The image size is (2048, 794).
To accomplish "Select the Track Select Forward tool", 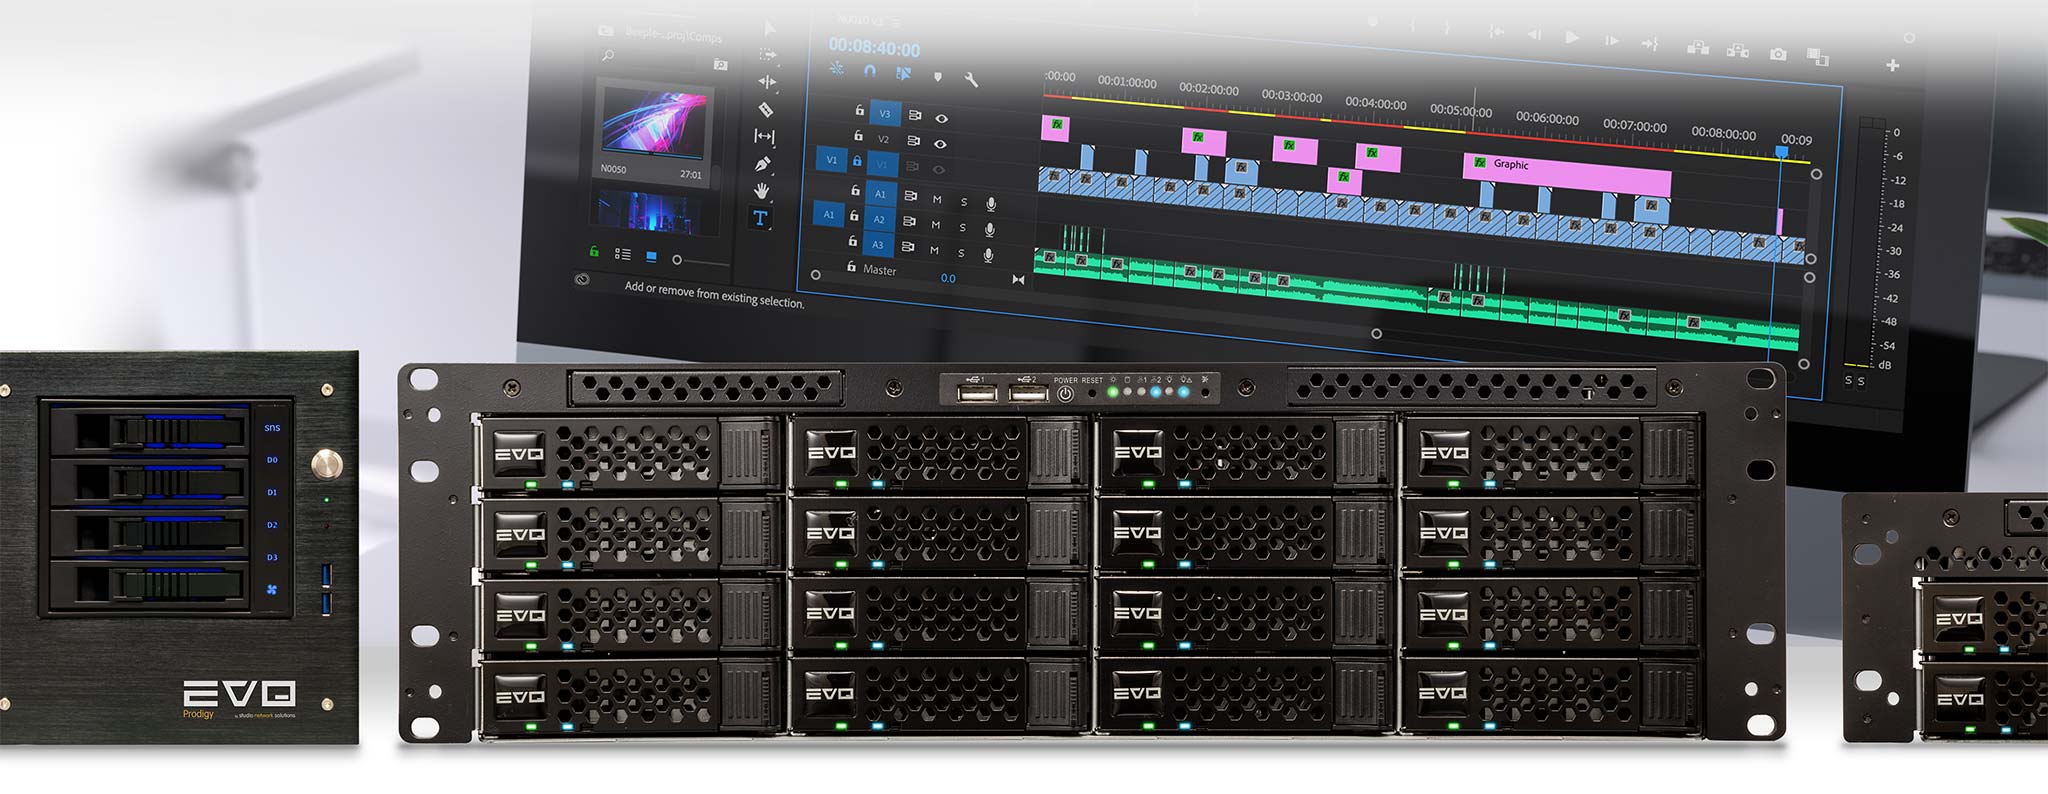I will click(768, 54).
